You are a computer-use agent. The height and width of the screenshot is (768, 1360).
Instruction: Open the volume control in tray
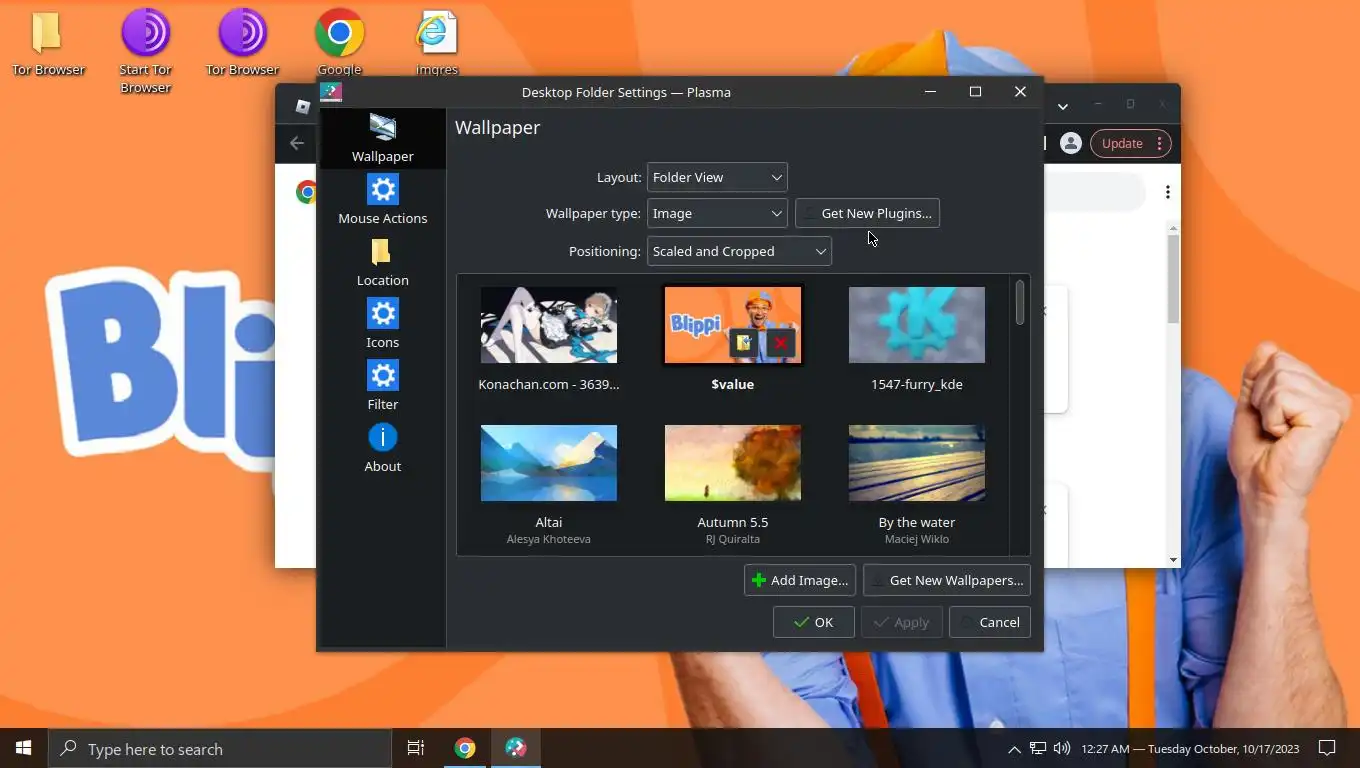pos(1062,748)
